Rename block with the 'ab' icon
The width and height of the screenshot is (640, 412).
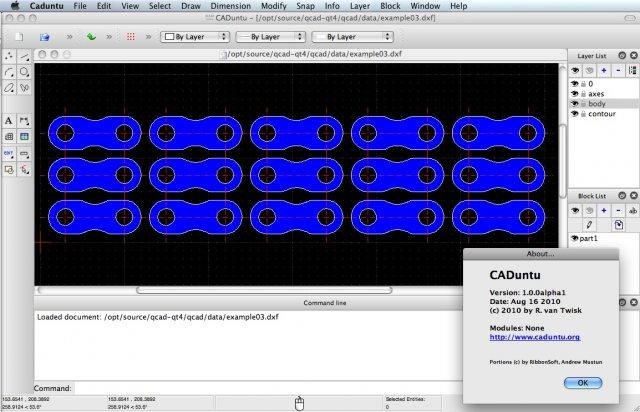tap(633, 211)
